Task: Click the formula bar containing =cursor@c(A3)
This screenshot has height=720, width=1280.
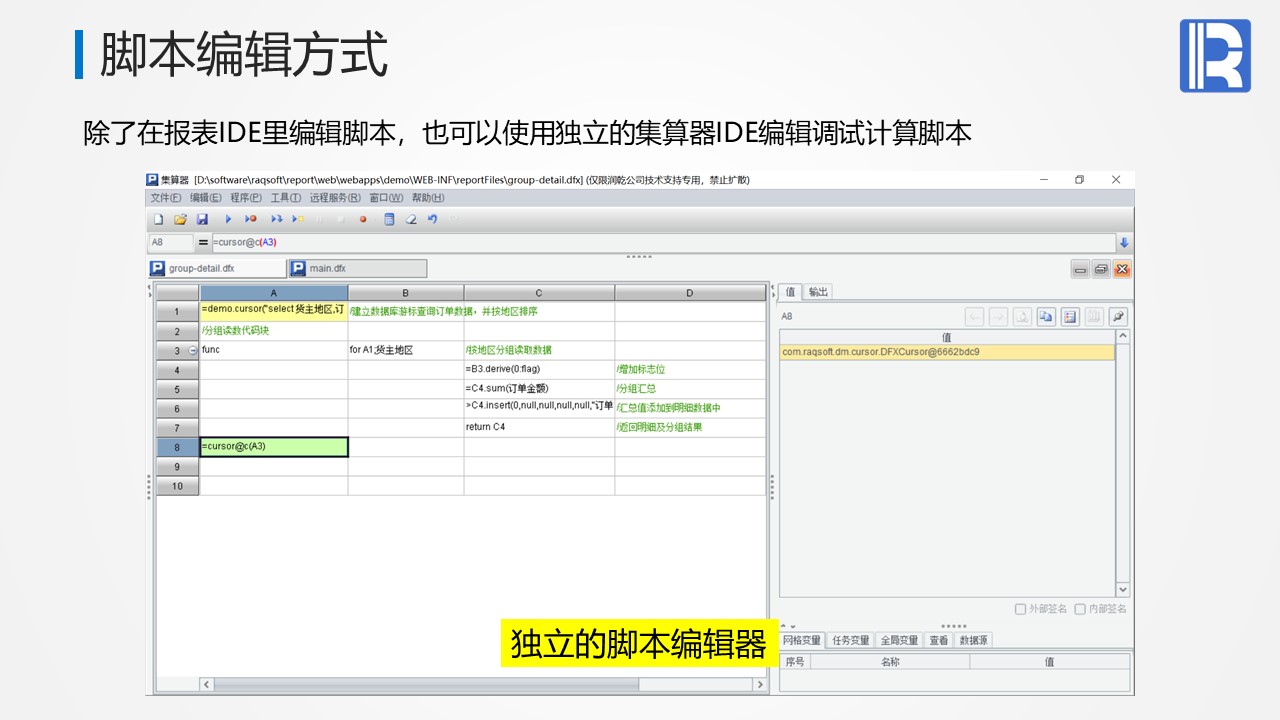Action: (663, 242)
